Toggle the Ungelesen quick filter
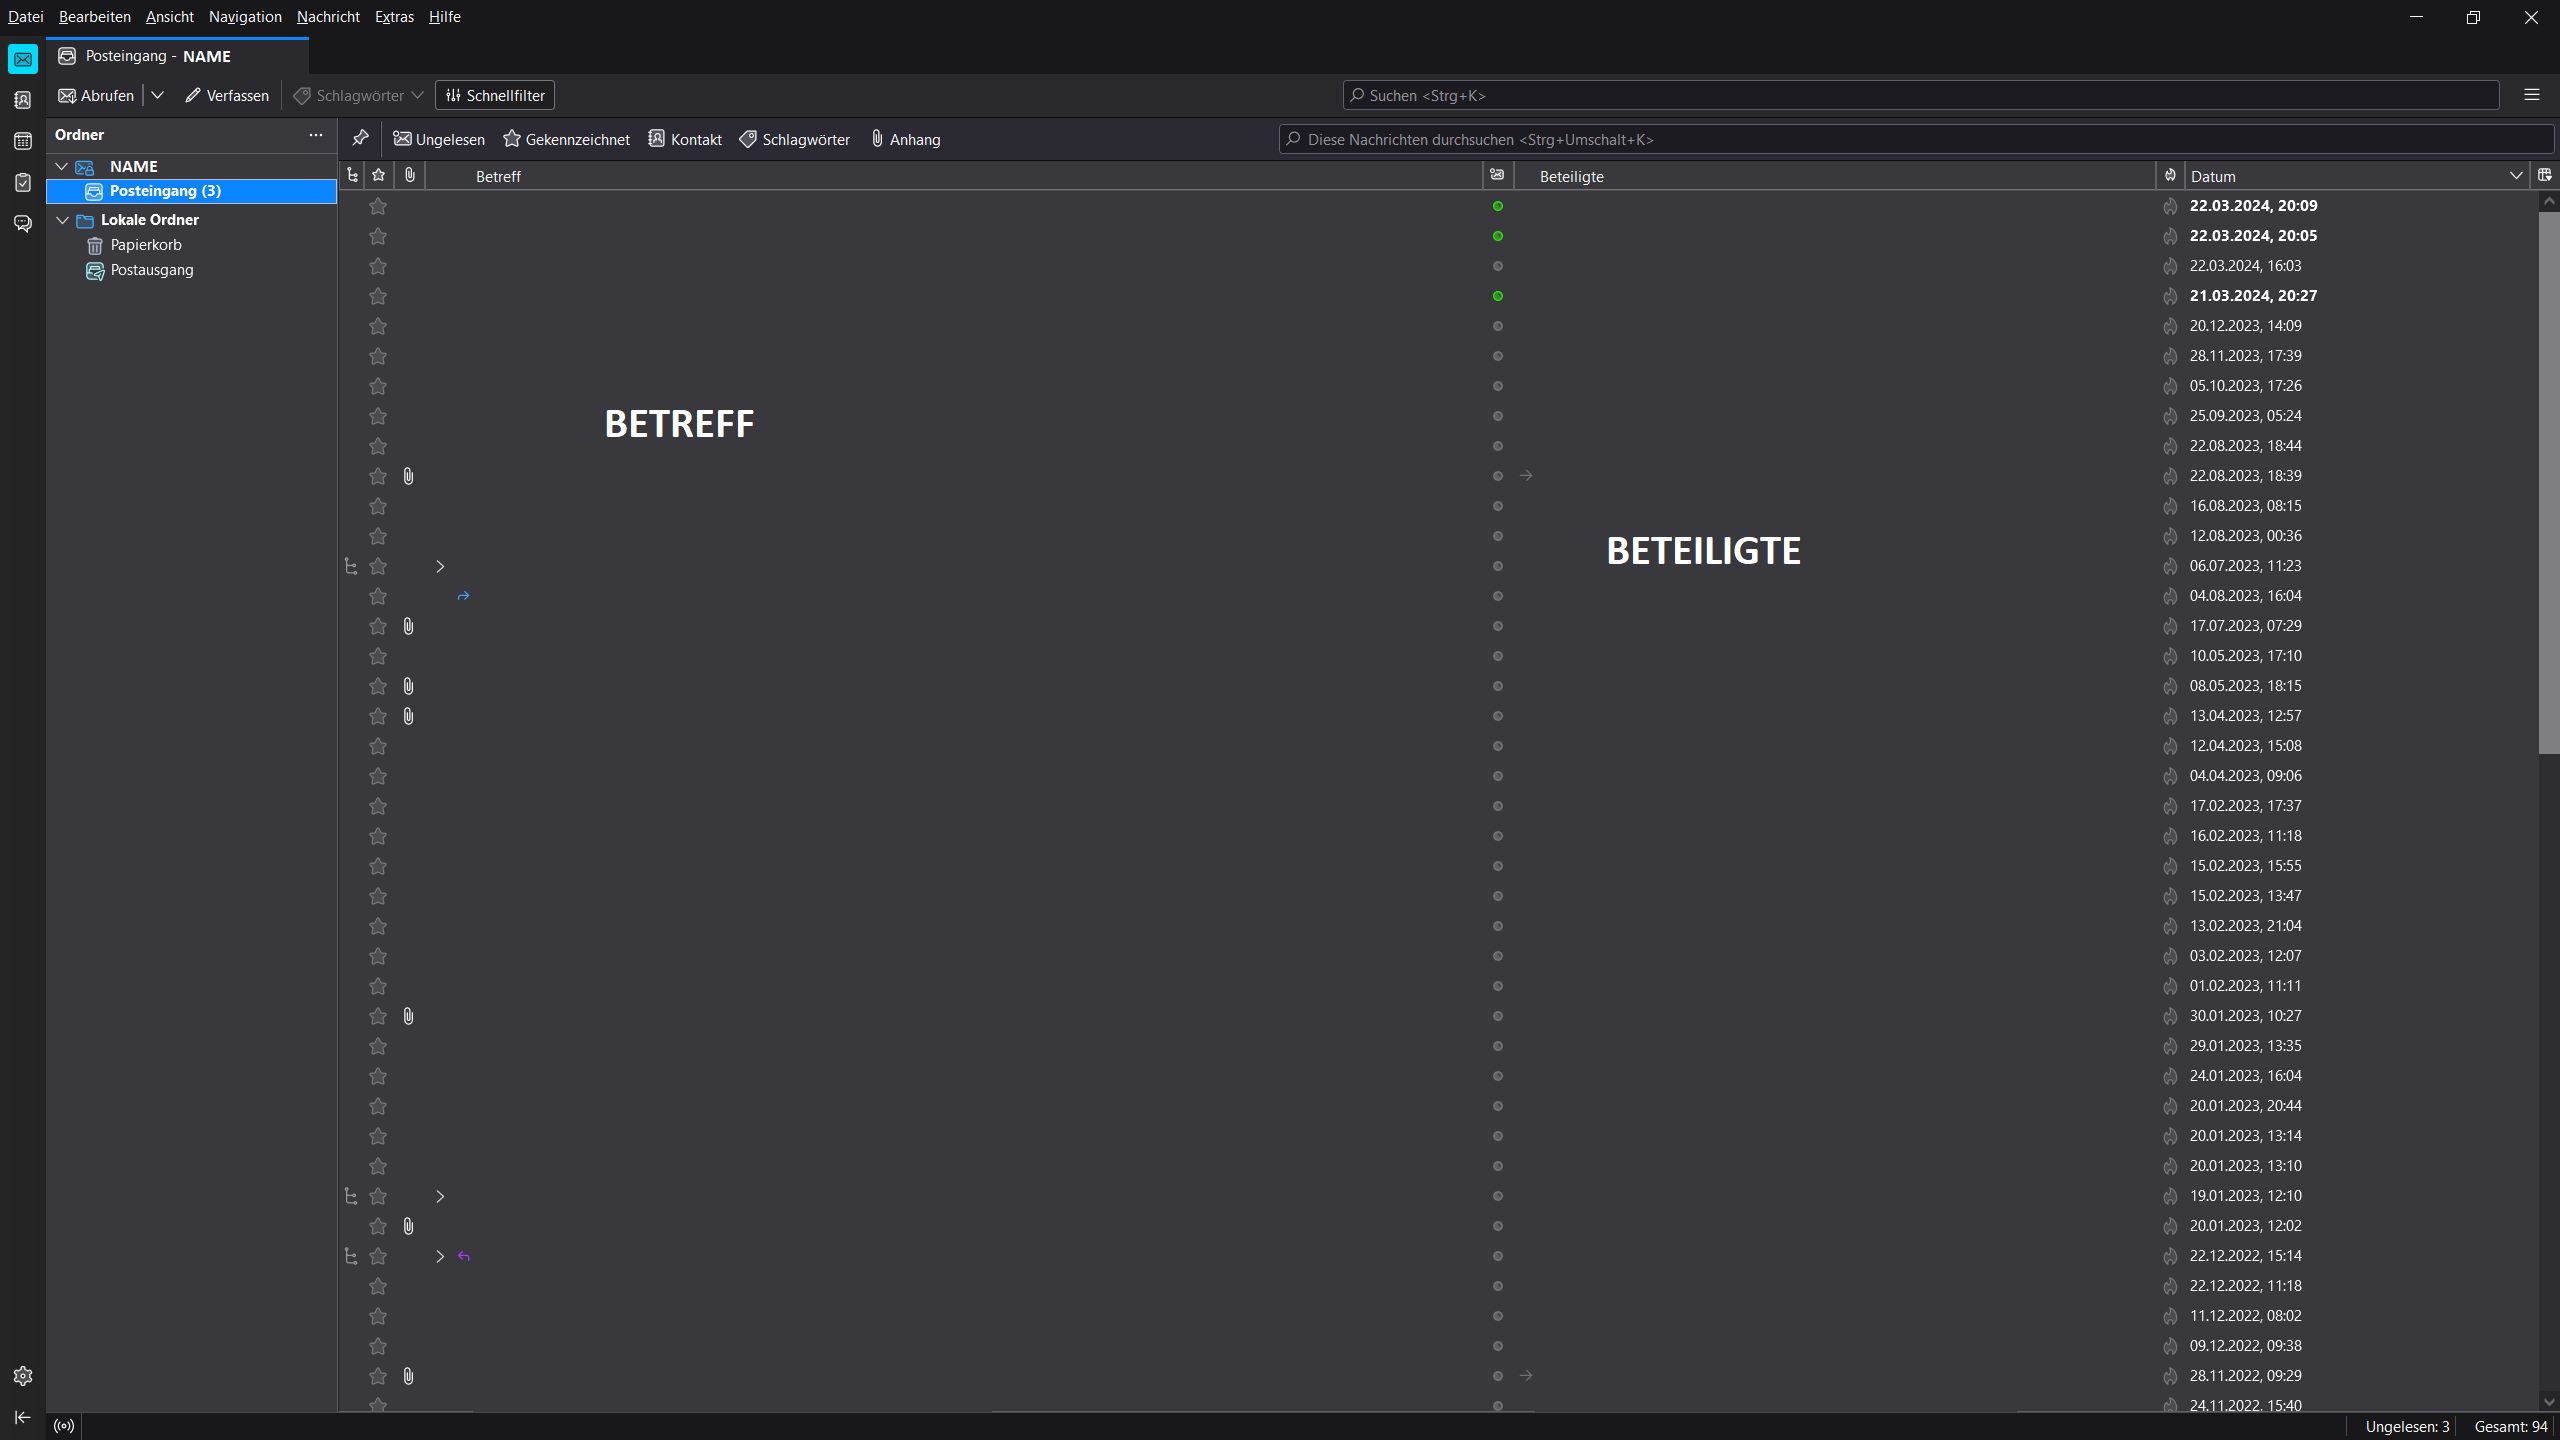Viewport: 2560px width, 1440px height. (x=439, y=139)
